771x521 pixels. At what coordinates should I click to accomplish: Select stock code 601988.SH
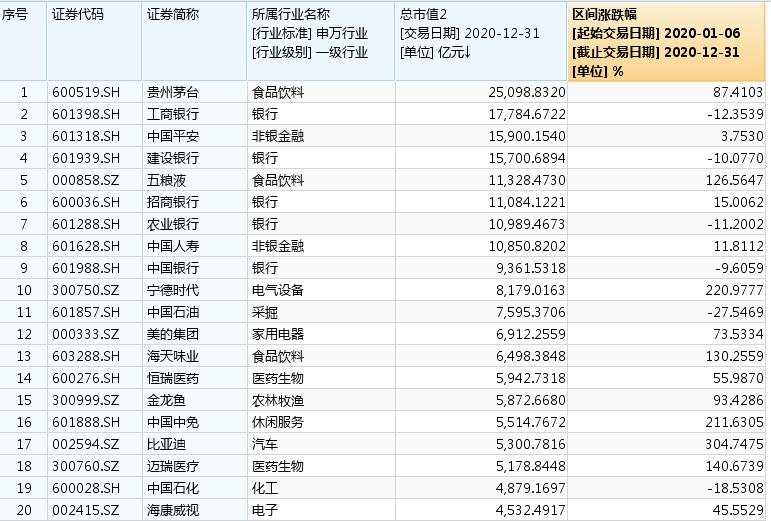[86, 268]
